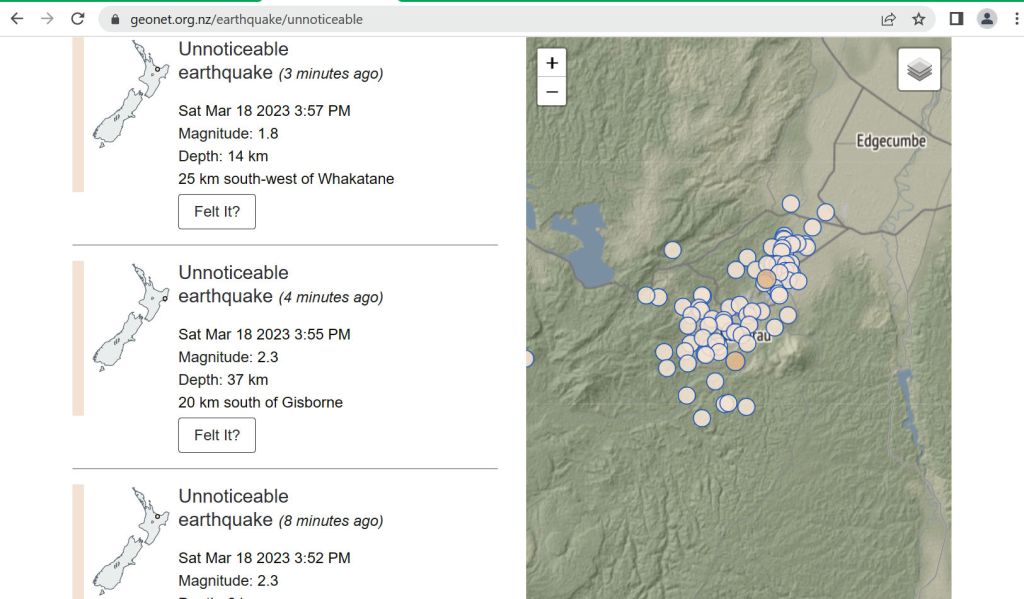The width and height of the screenshot is (1024, 599).
Task: Open the map layers switcher
Action: click(919, 70)
